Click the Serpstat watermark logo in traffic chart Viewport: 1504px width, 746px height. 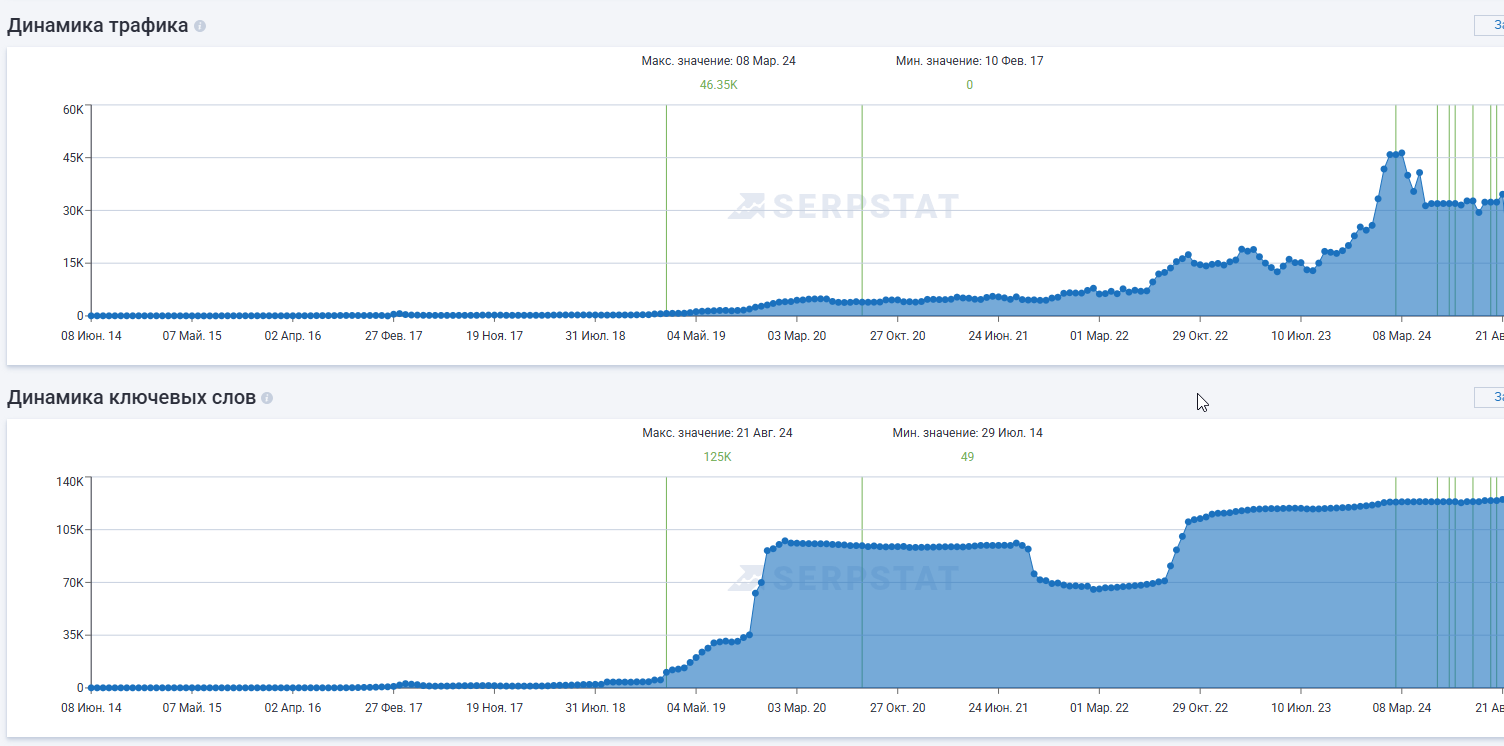(x=843, y=206)
